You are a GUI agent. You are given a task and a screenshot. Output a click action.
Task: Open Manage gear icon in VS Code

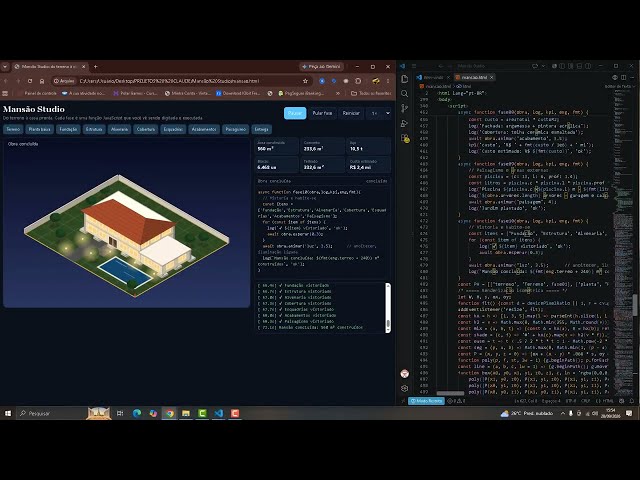coord(404,388)
